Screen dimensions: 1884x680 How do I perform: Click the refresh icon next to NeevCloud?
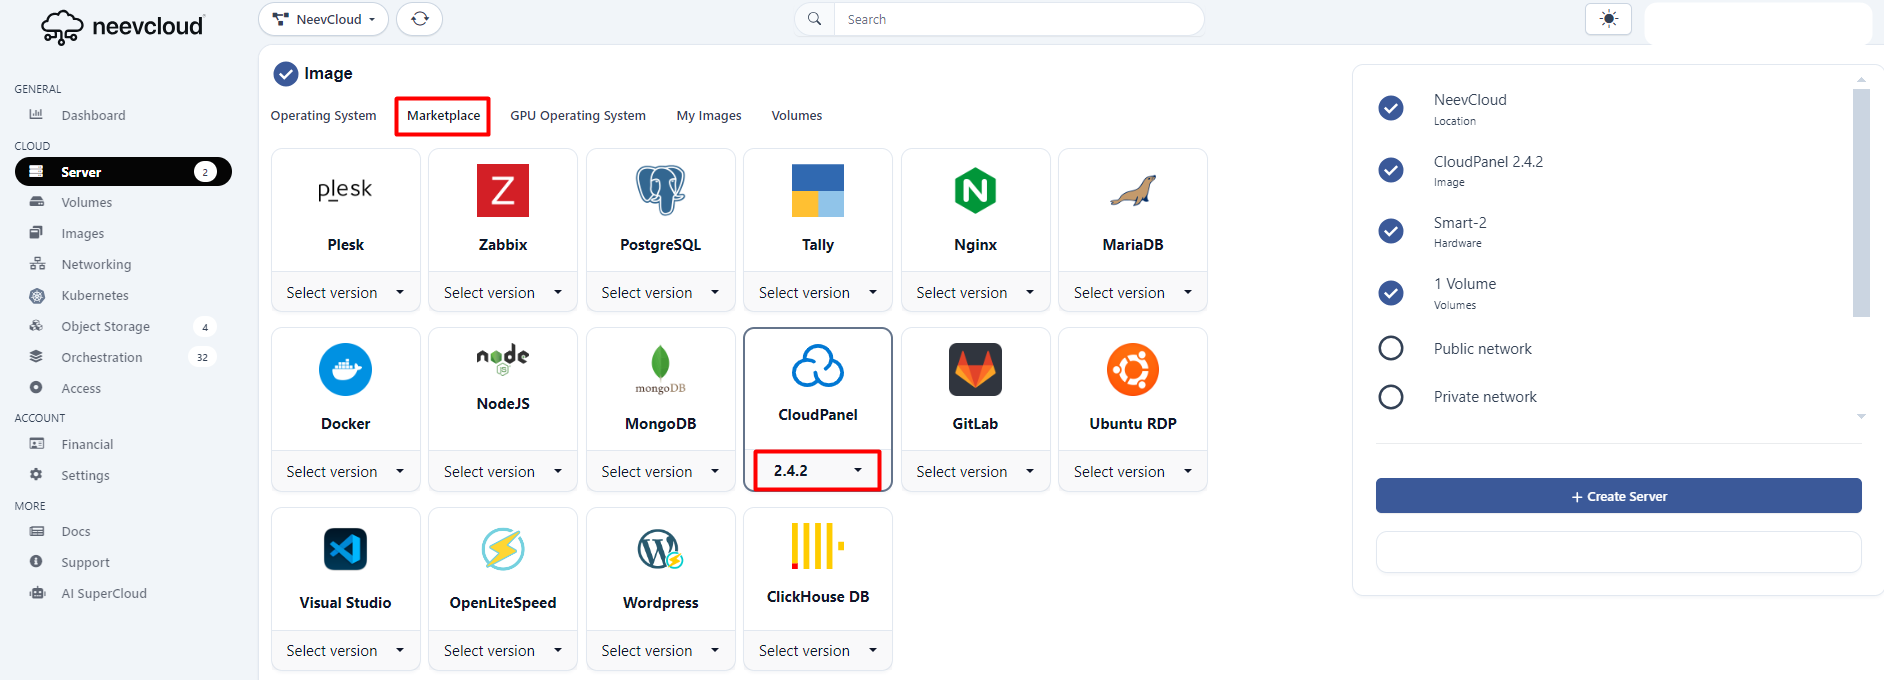[x=419, y=19]
